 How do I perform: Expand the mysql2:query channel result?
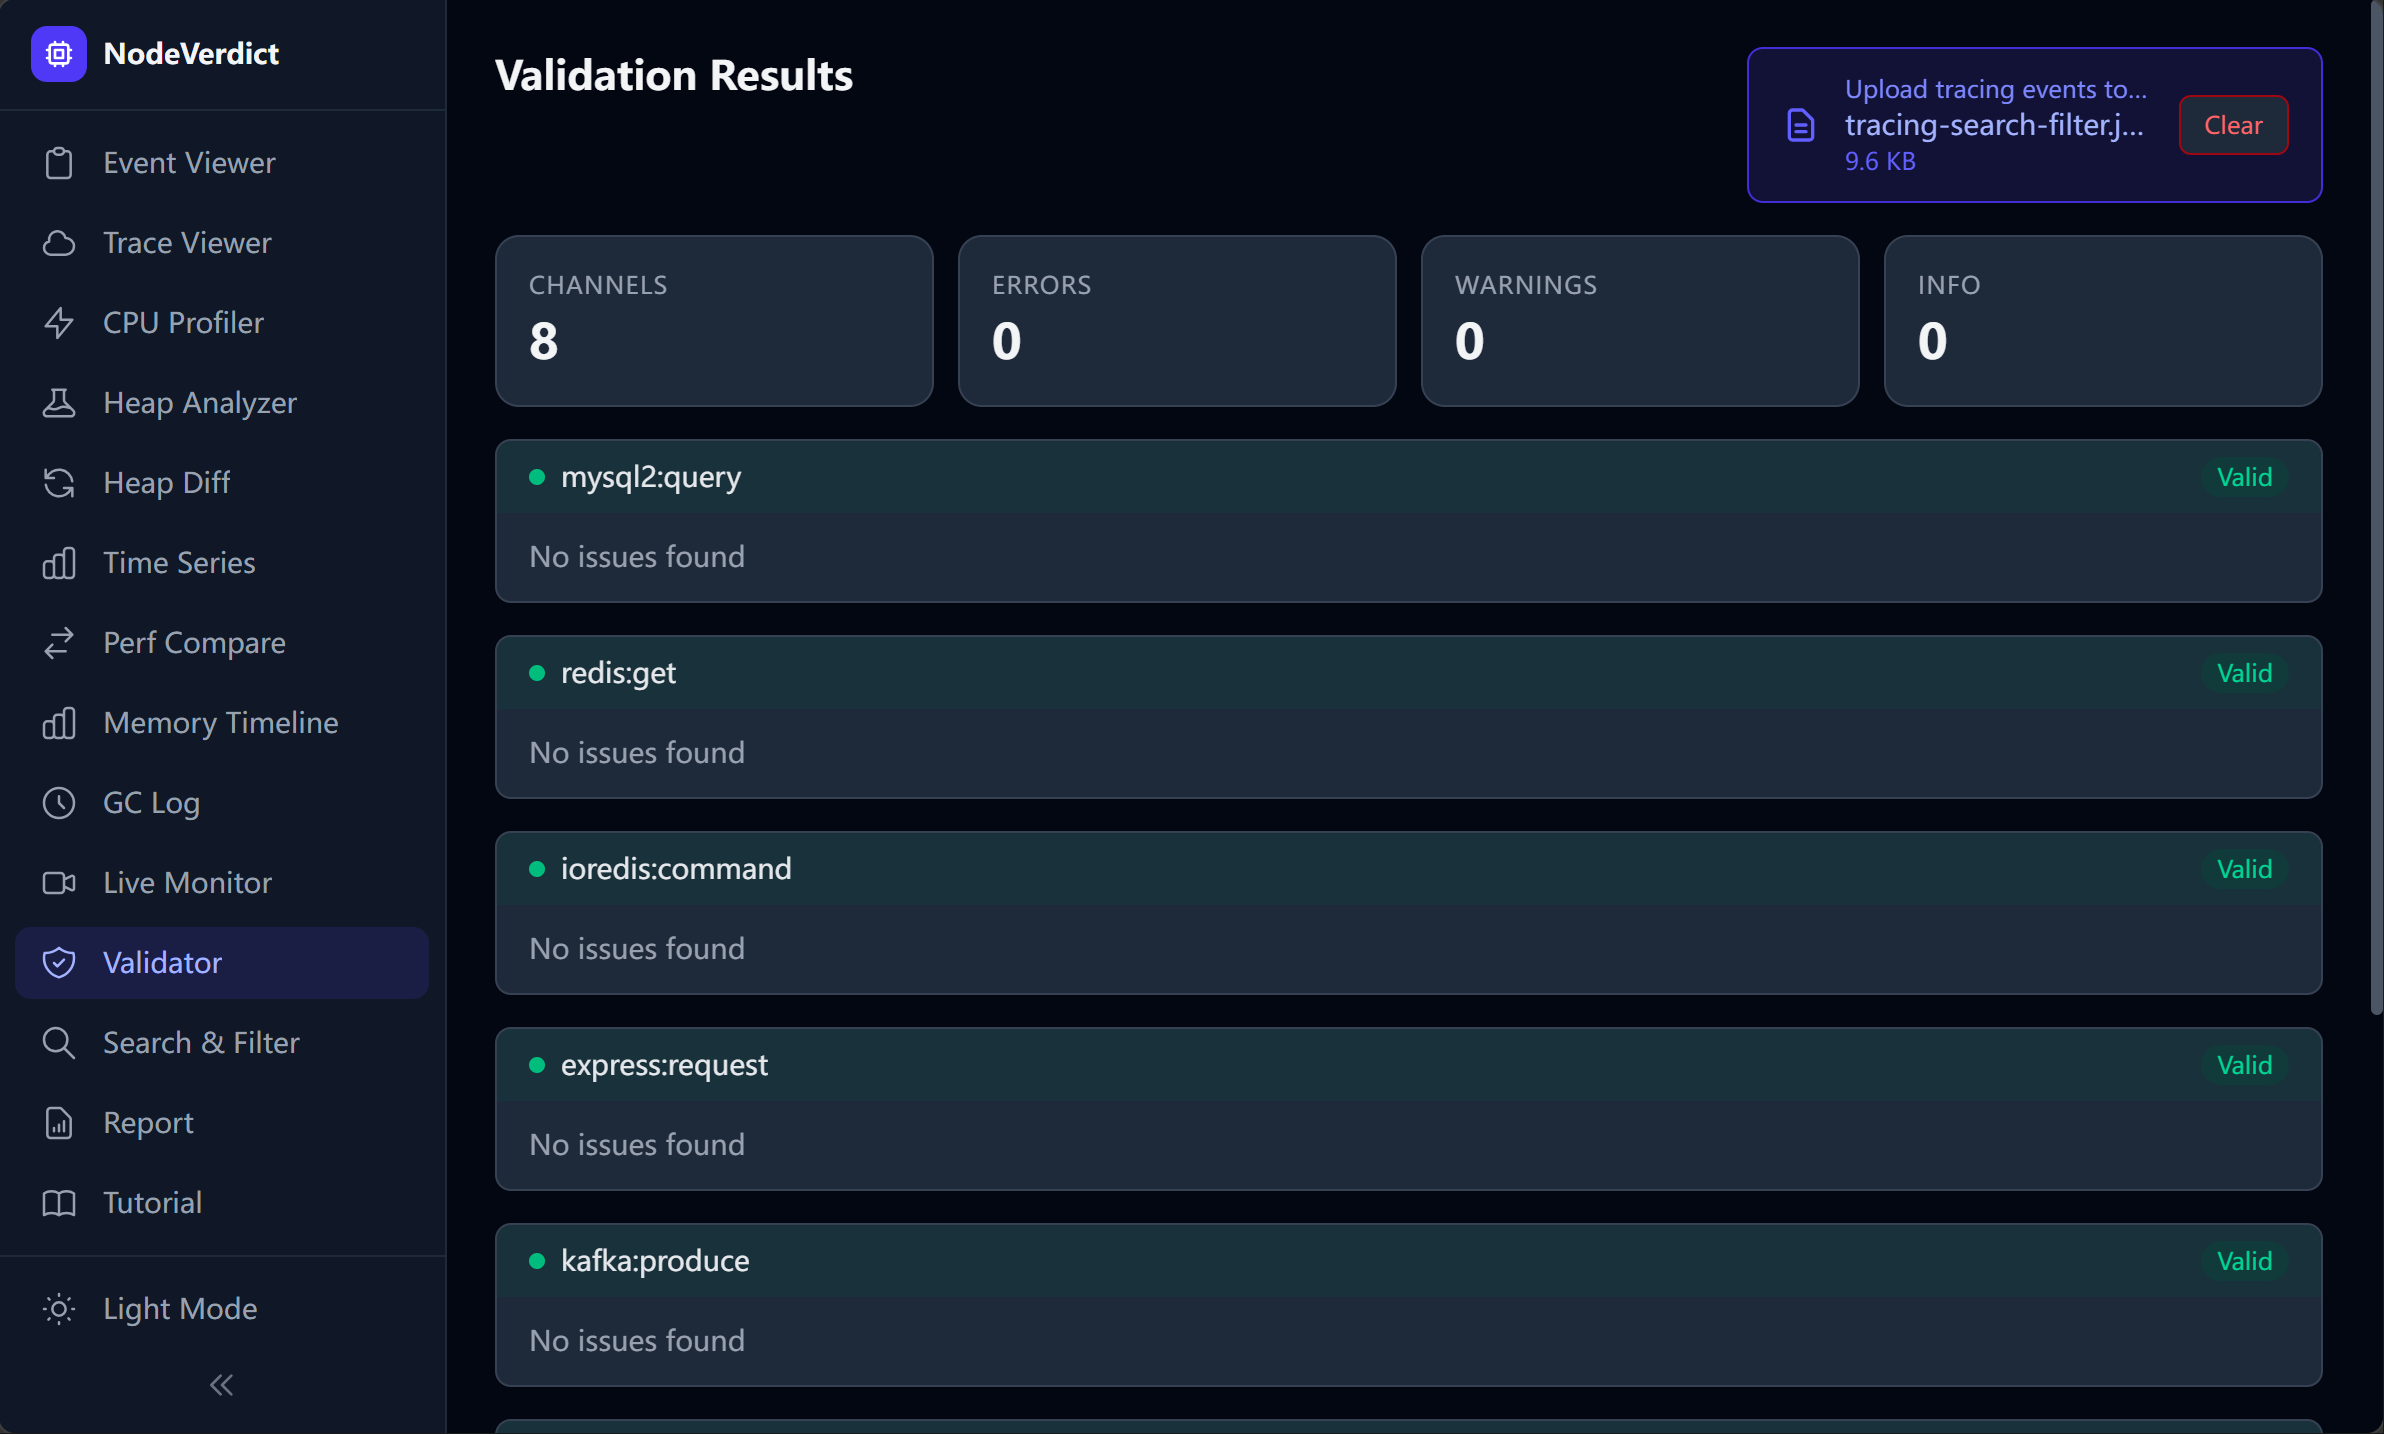(x=1408, y=478)
